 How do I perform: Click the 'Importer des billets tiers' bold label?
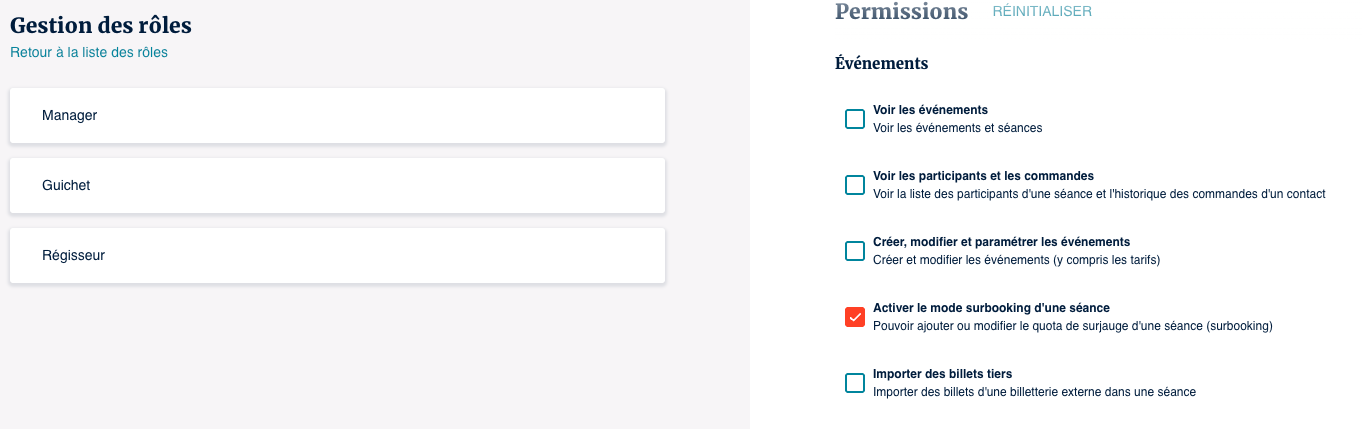pos(942,374)
